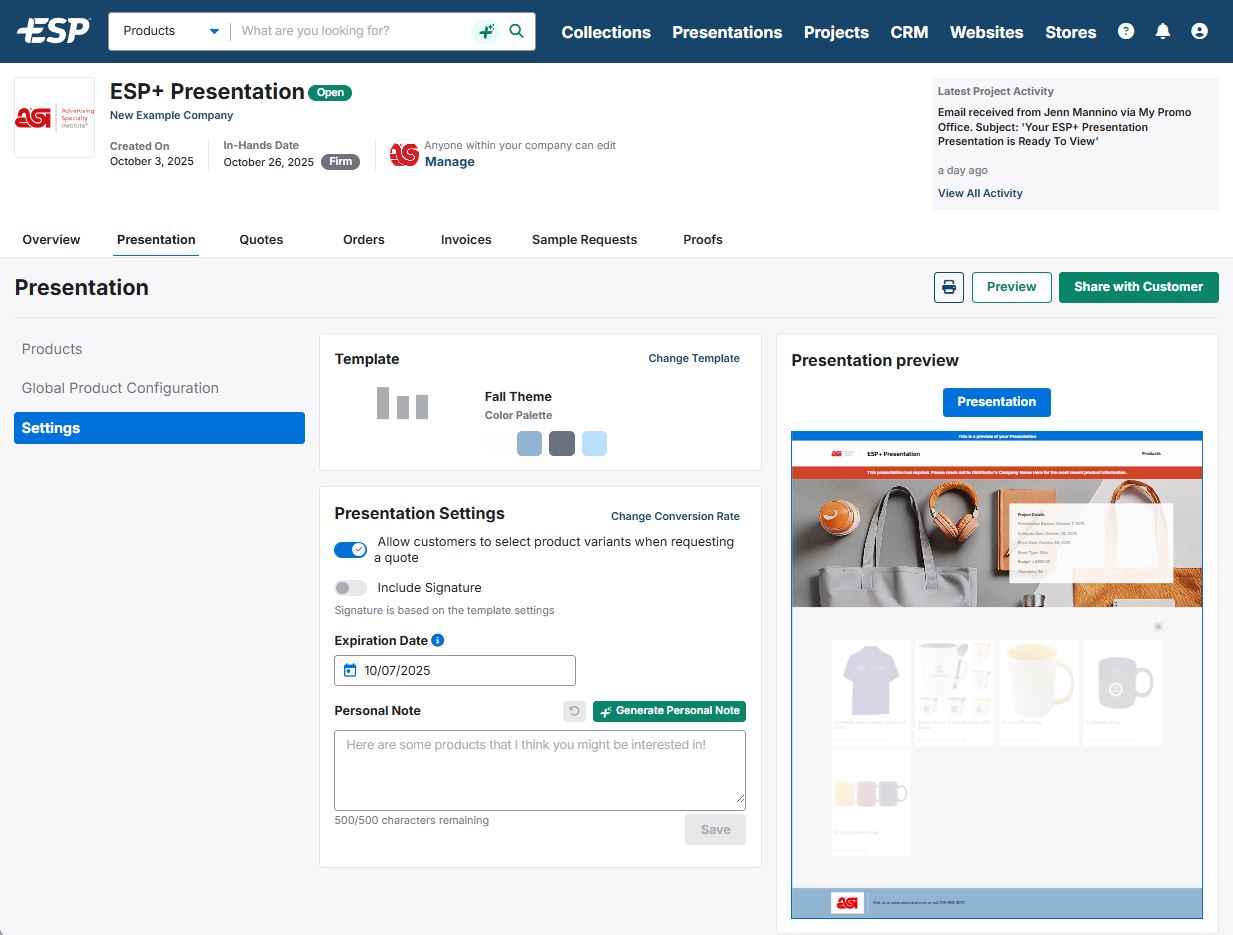Click the Change Template link
The width and height of the screenshot is (1233, 935).
[x=693, y=358]
